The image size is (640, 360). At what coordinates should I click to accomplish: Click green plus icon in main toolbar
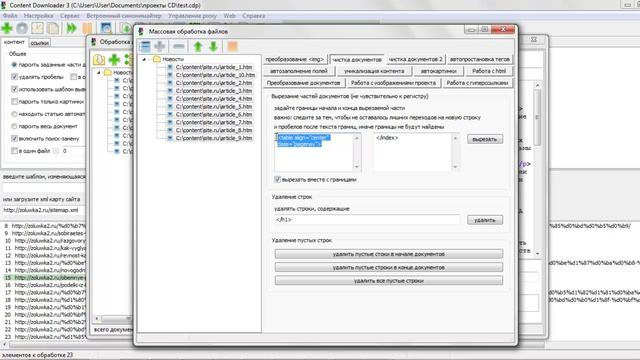7,28
